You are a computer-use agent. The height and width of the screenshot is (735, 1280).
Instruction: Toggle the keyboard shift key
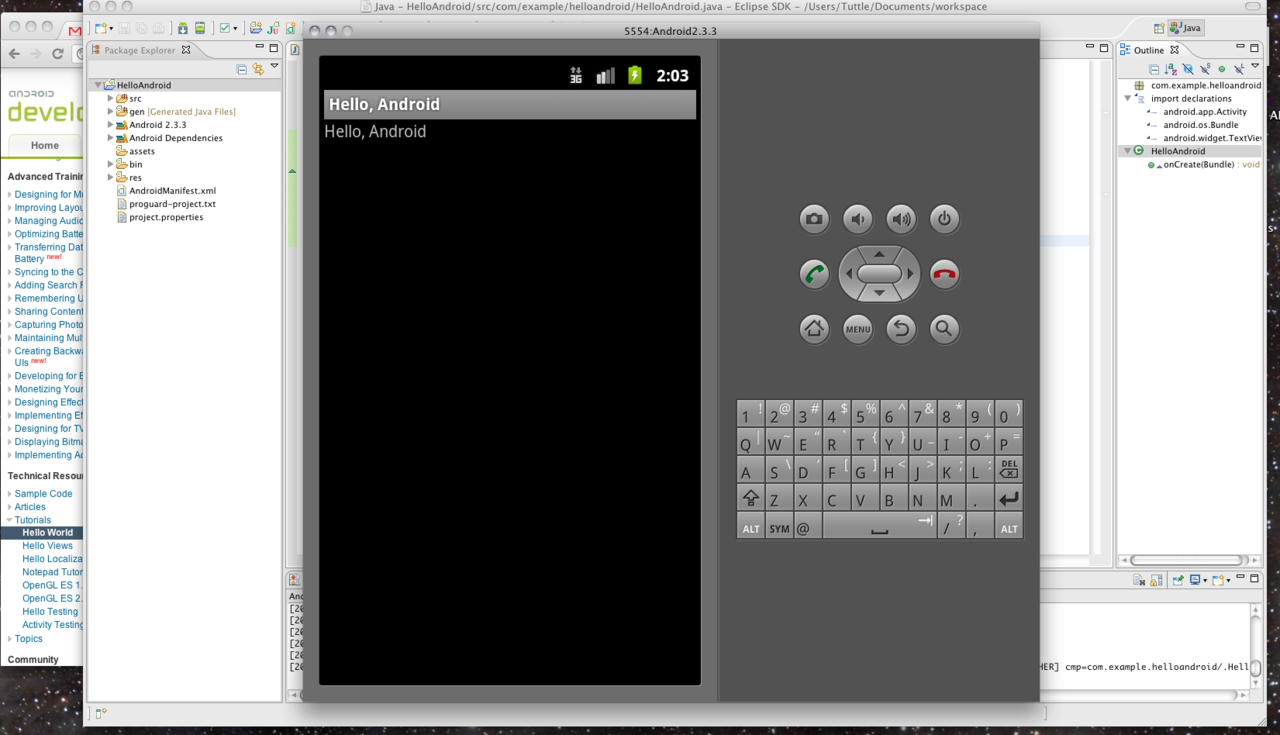[750, 498]
